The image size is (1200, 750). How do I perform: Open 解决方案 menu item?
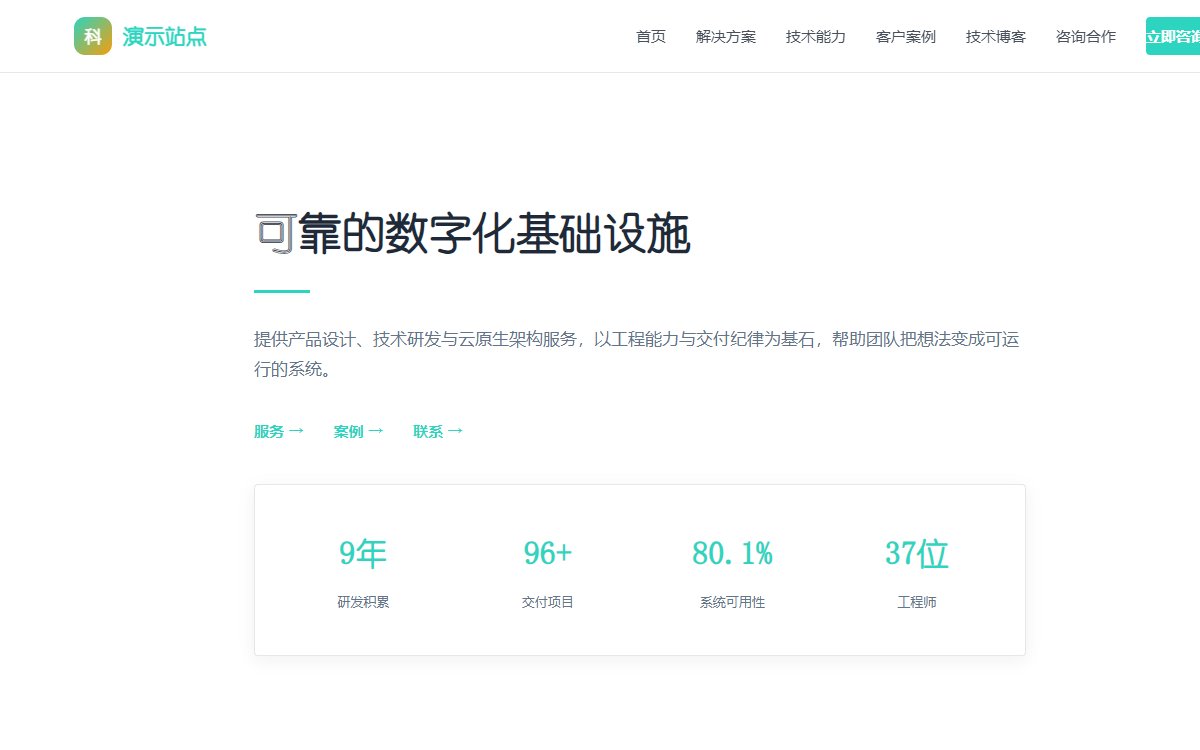[726, 37]
